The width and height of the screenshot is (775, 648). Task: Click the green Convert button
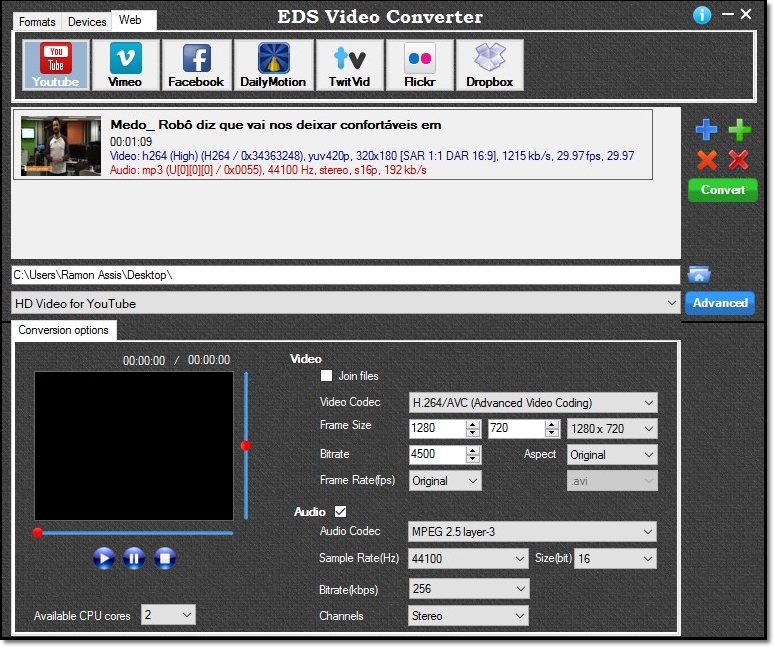point(723,190)
